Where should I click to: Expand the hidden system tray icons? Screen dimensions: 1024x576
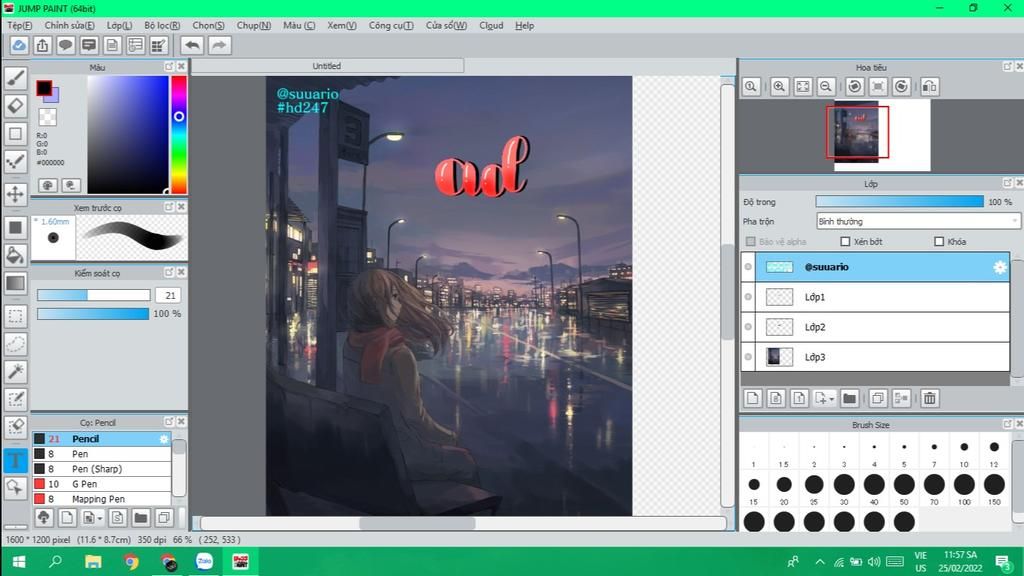click(820, 562)
